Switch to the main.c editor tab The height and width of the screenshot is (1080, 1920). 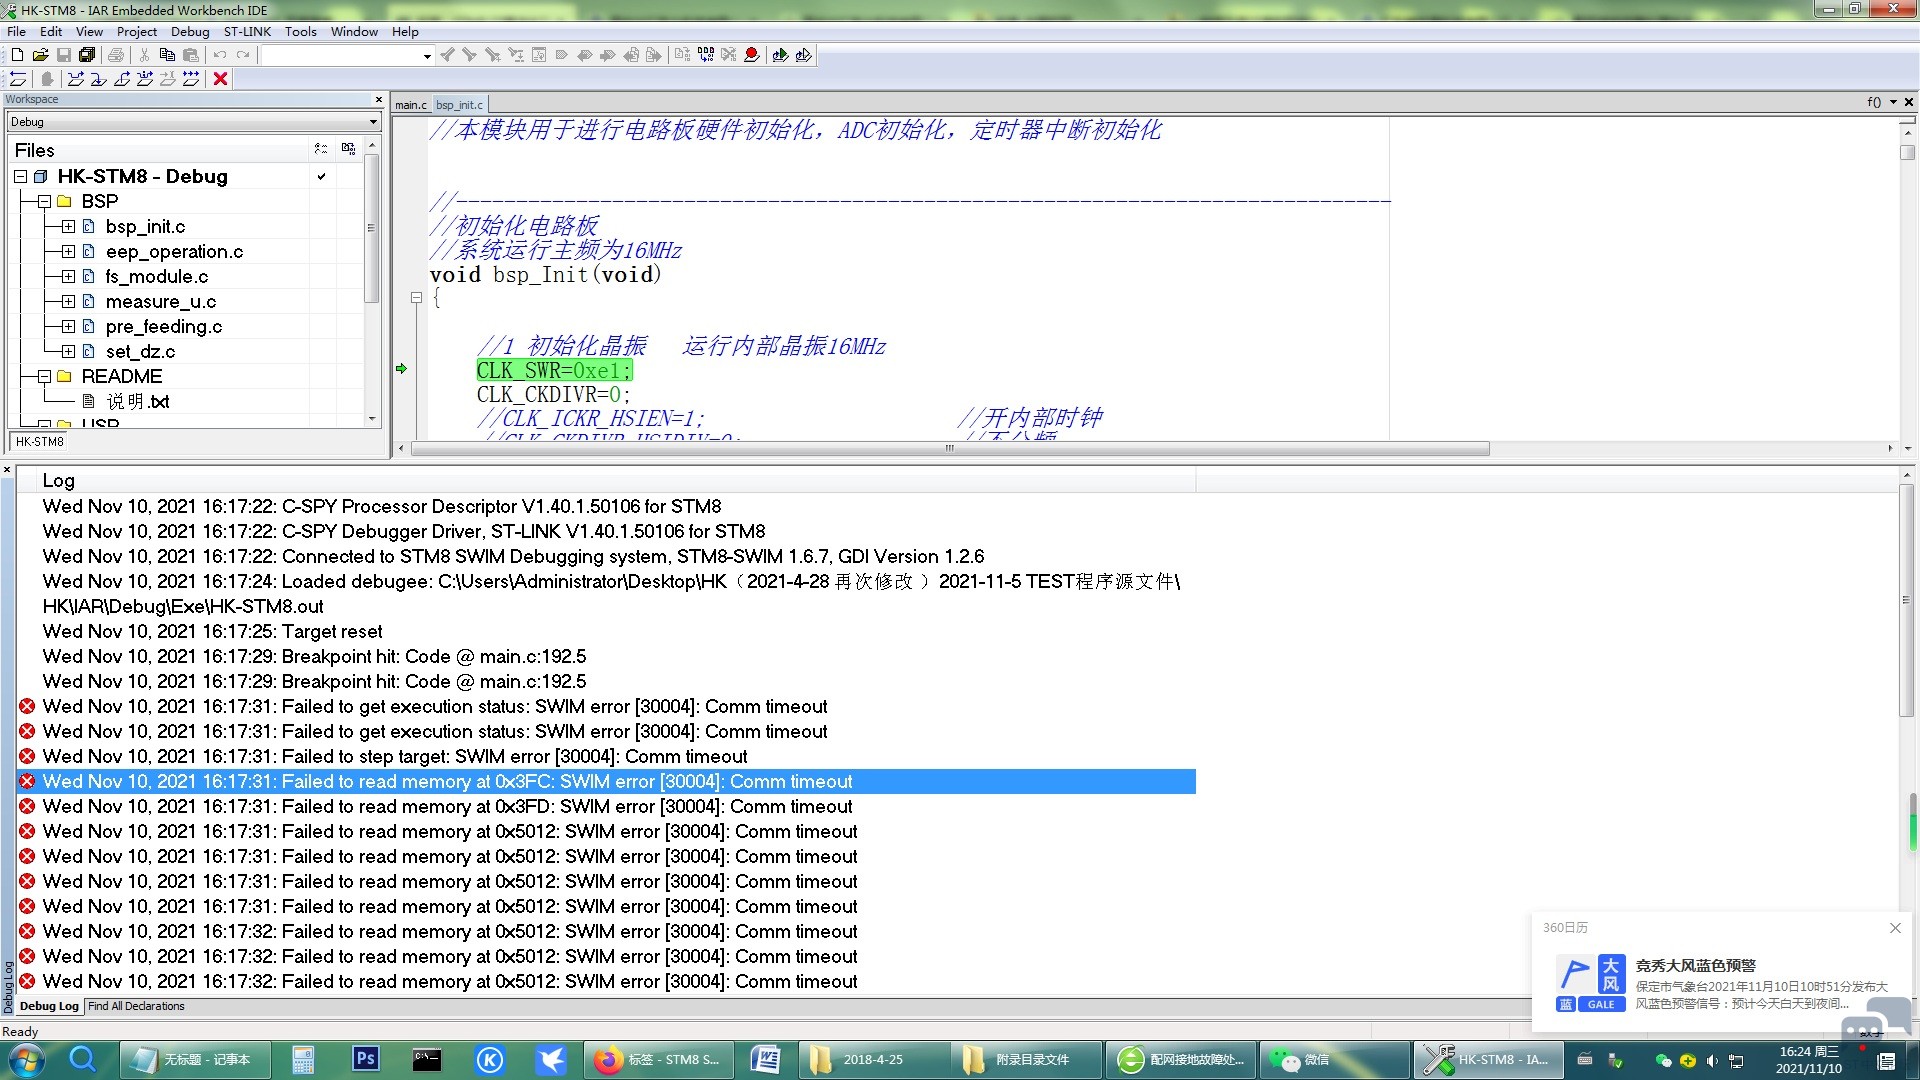pyautogui.click(x=410, y=104)
